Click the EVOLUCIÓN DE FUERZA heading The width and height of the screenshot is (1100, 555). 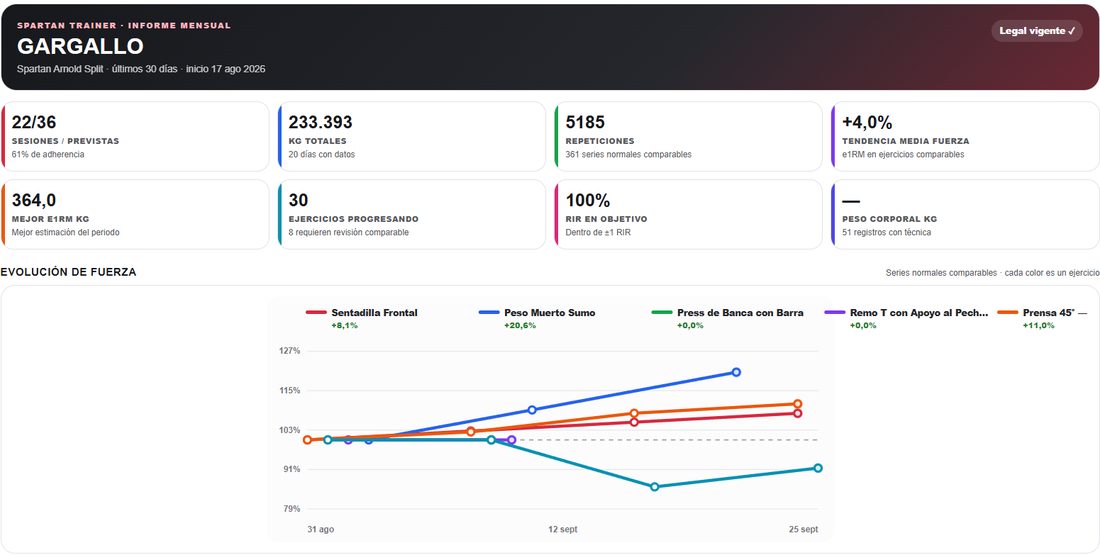69,272
